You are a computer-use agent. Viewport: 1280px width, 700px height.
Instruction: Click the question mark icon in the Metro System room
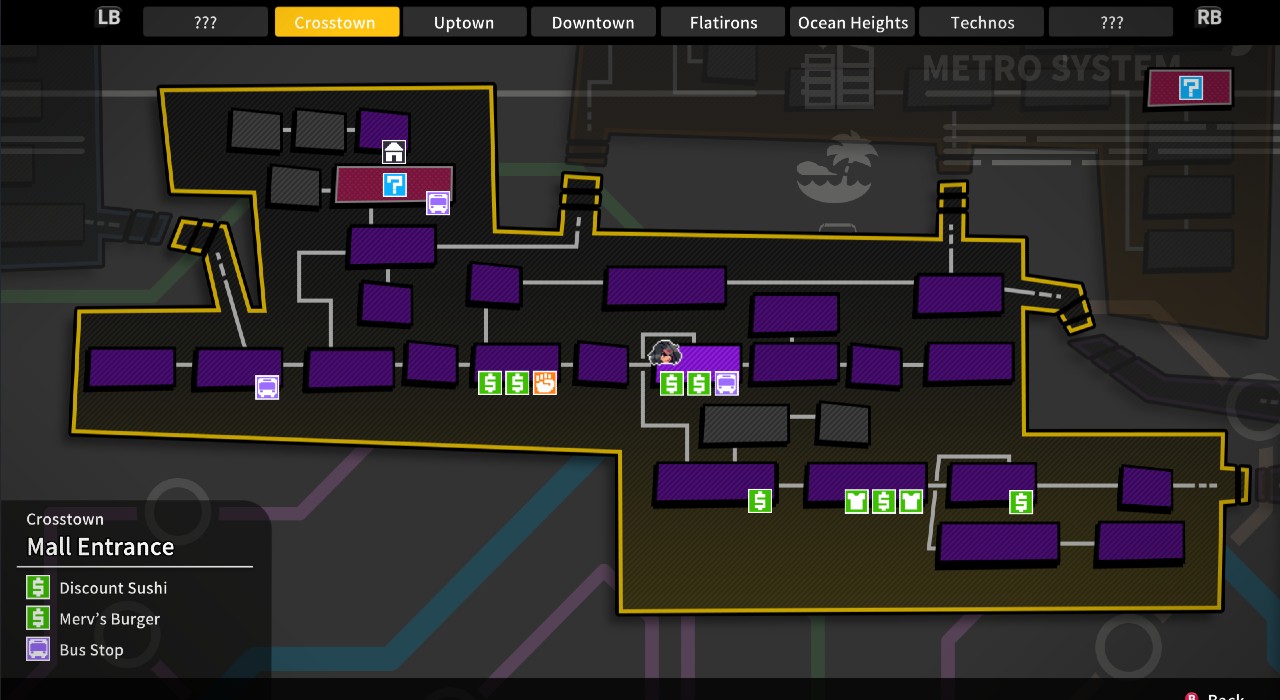pyautogui.click(x=1190, y=88)
